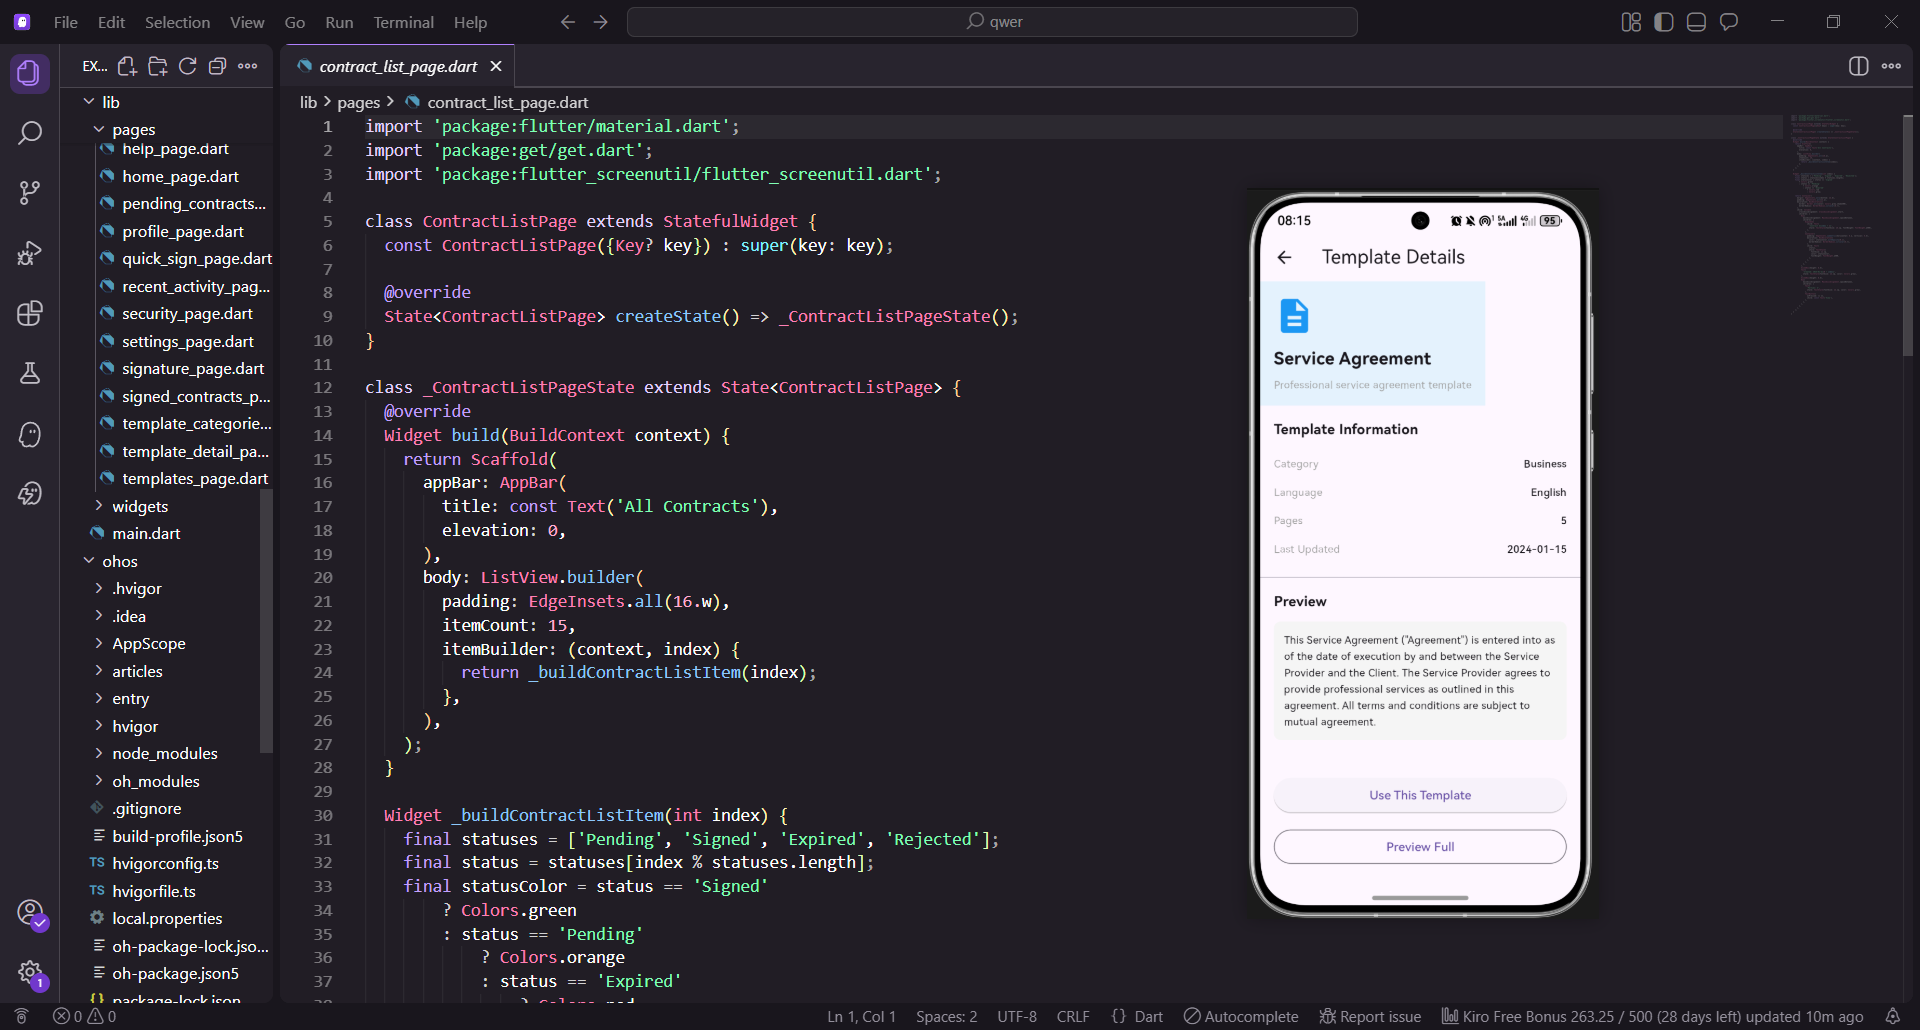Click Report issue in status bar

pyautogui.click(x=1370, y=1016)
